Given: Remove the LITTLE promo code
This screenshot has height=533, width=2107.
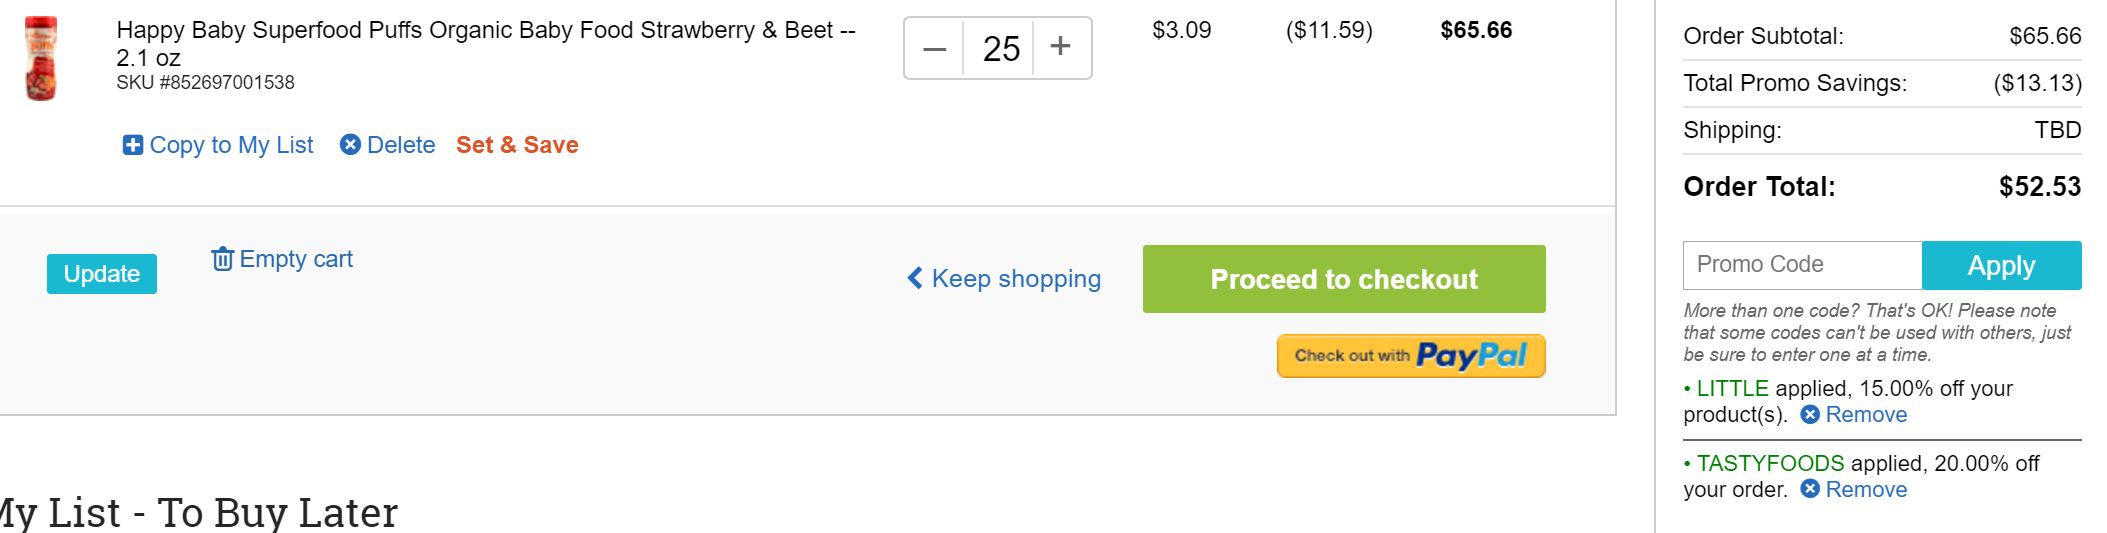Looking at the screenshot, I should click(1865, 415).
